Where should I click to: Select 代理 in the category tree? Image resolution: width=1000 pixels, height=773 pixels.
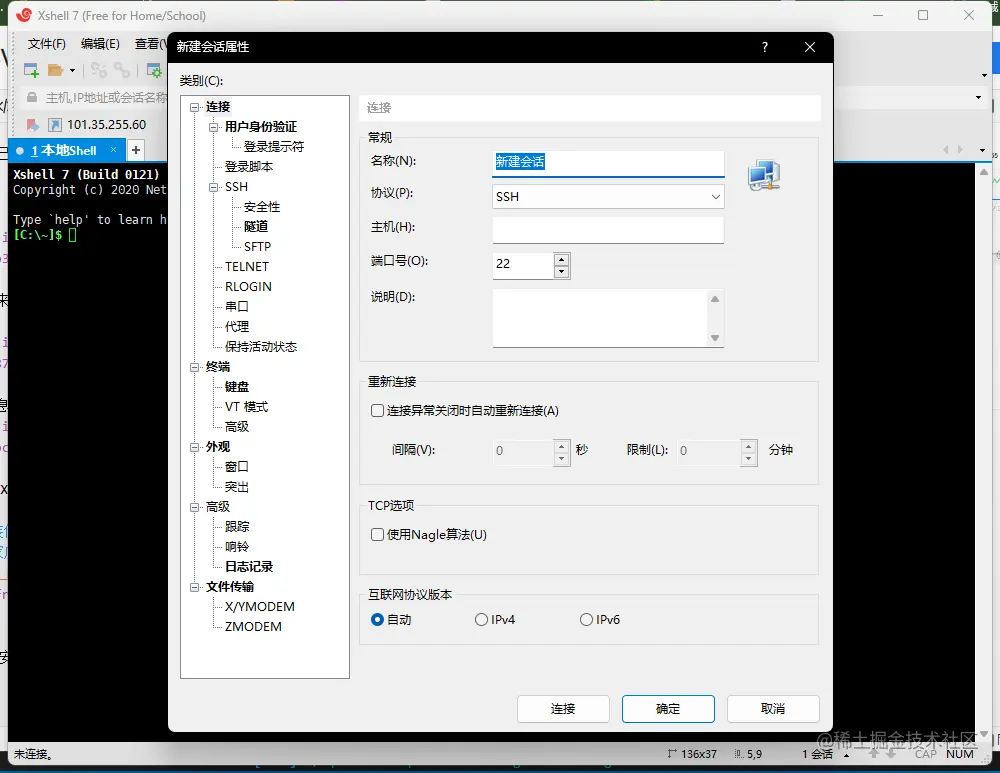[237, 327]
